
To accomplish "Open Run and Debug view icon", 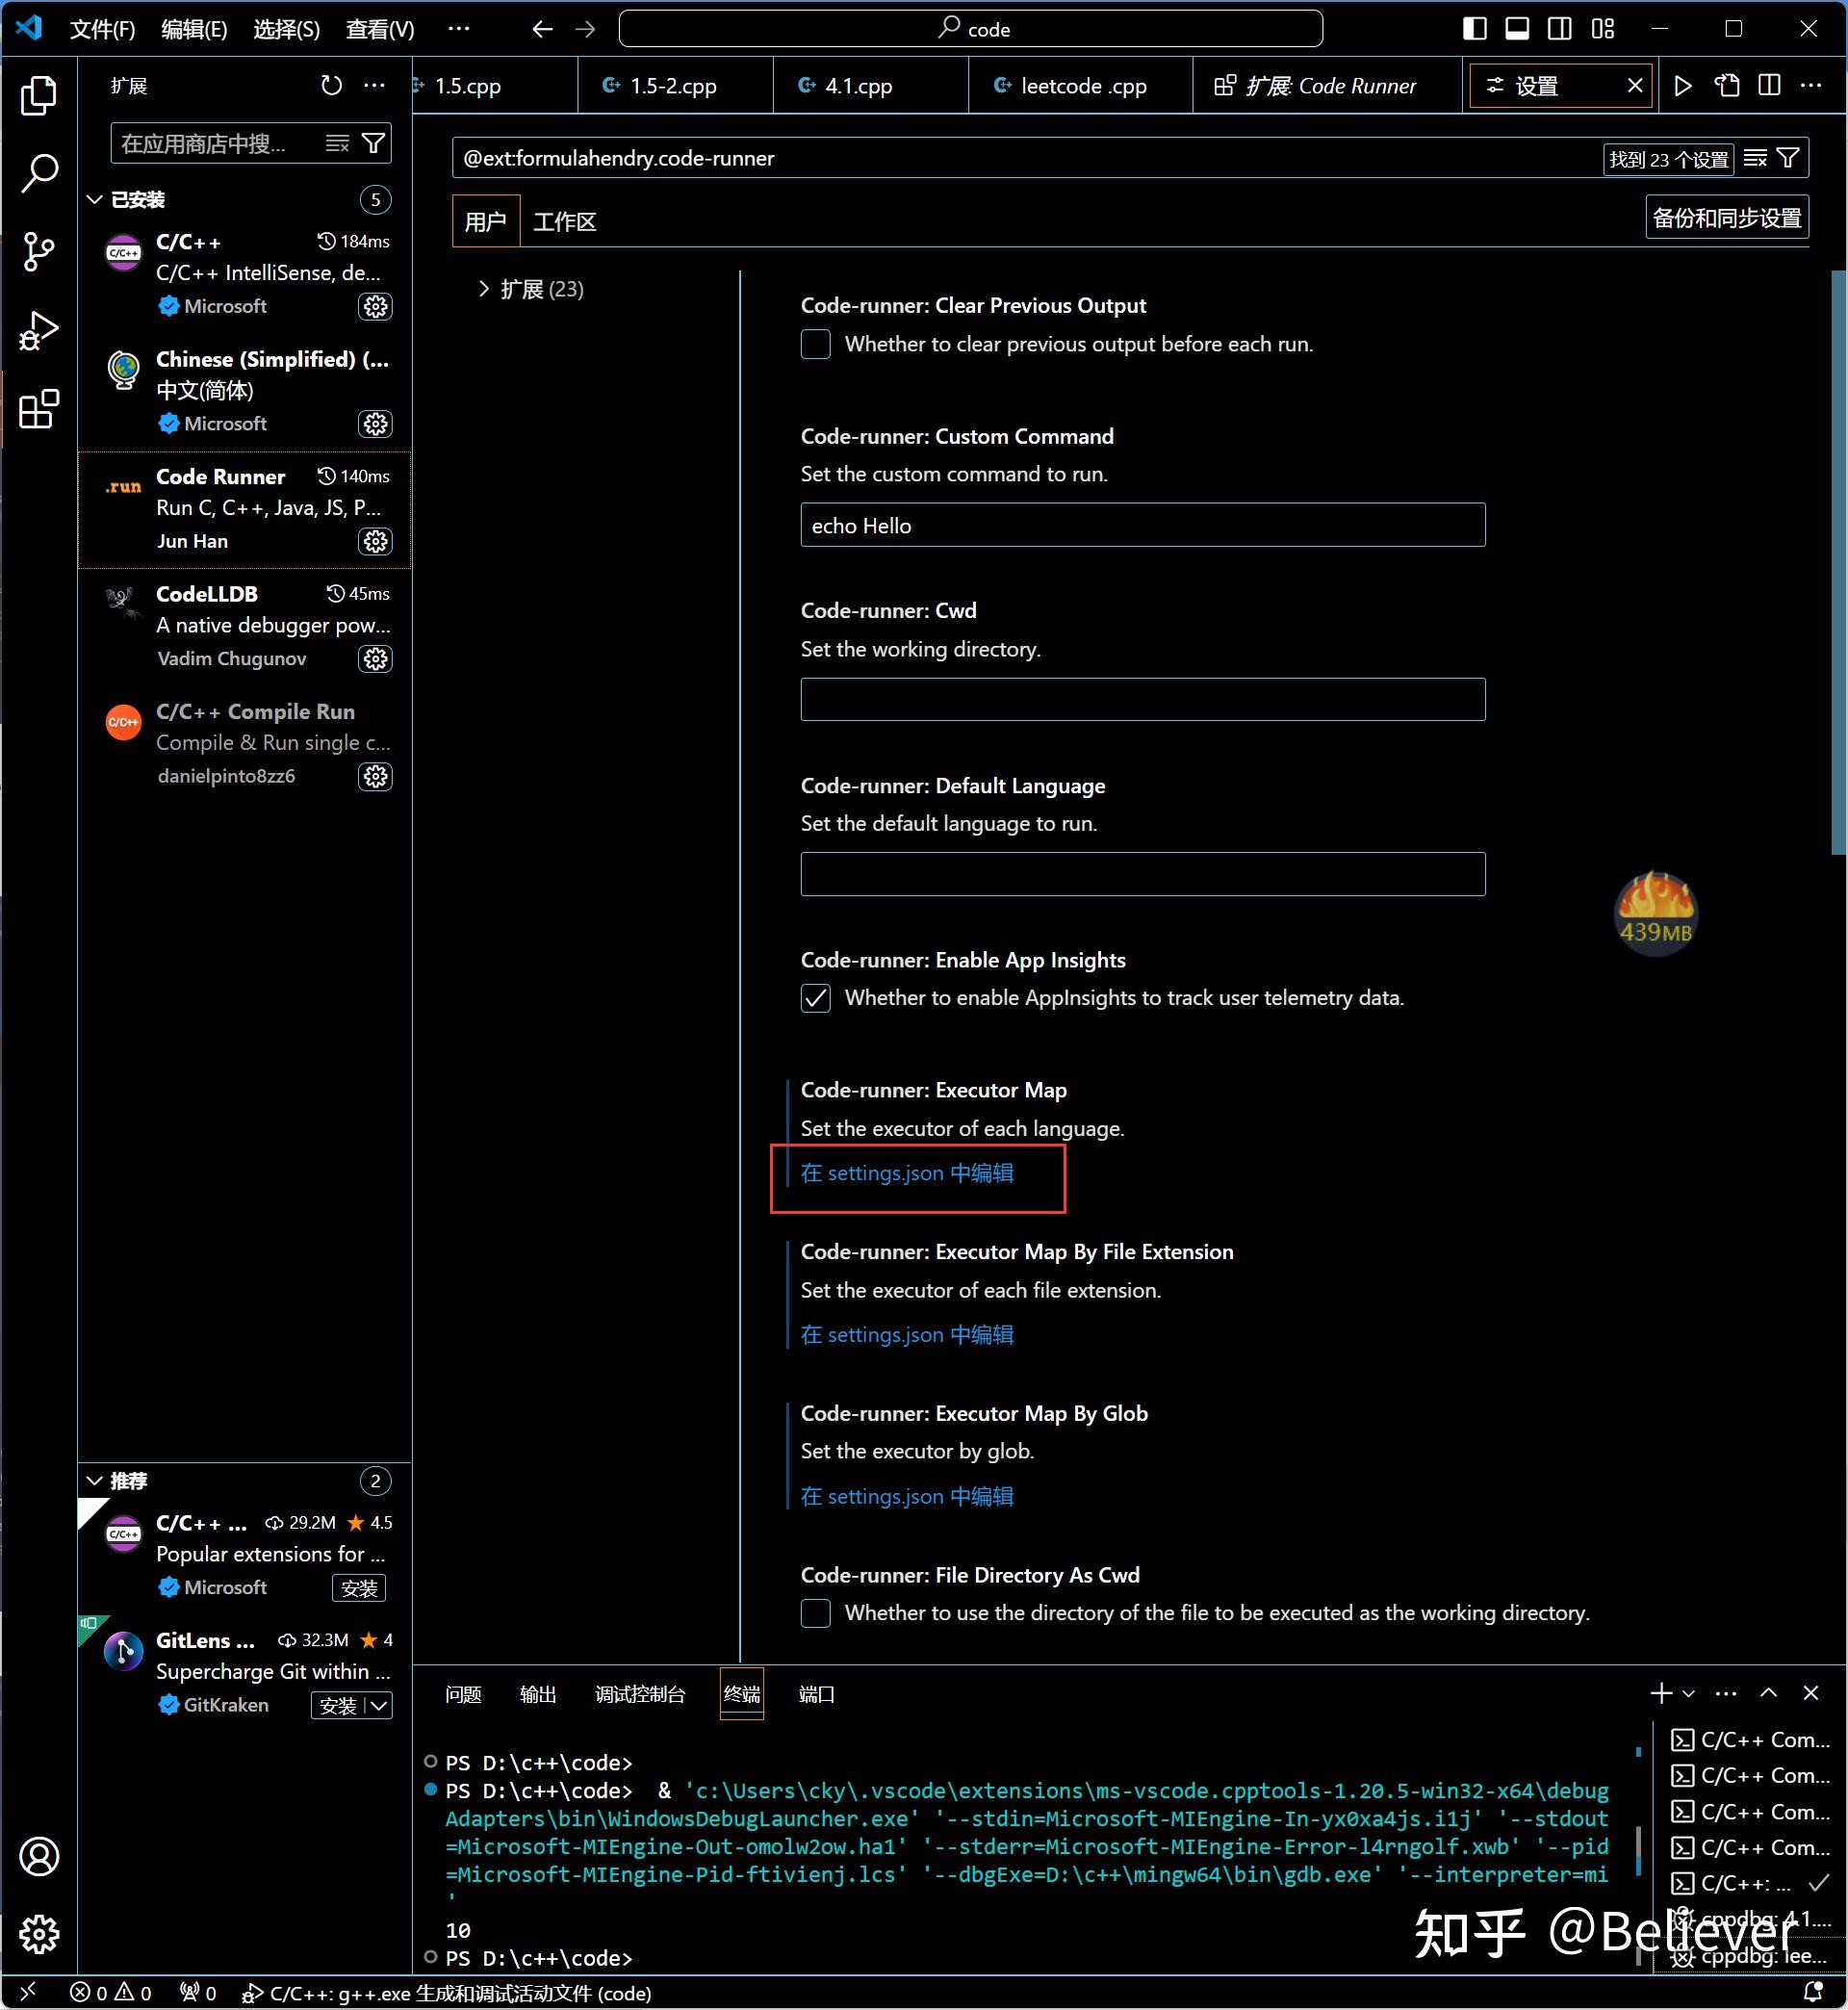I will point(38,330).
